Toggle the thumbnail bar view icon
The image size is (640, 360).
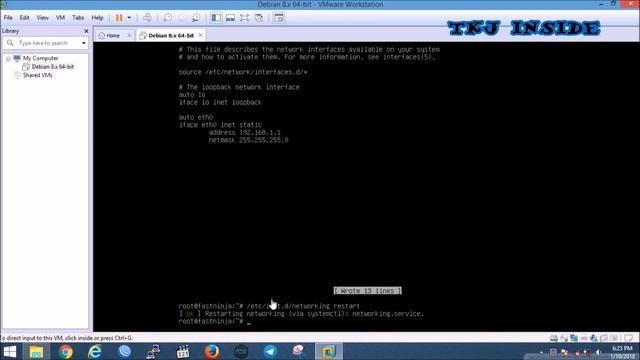coord(230,18)
